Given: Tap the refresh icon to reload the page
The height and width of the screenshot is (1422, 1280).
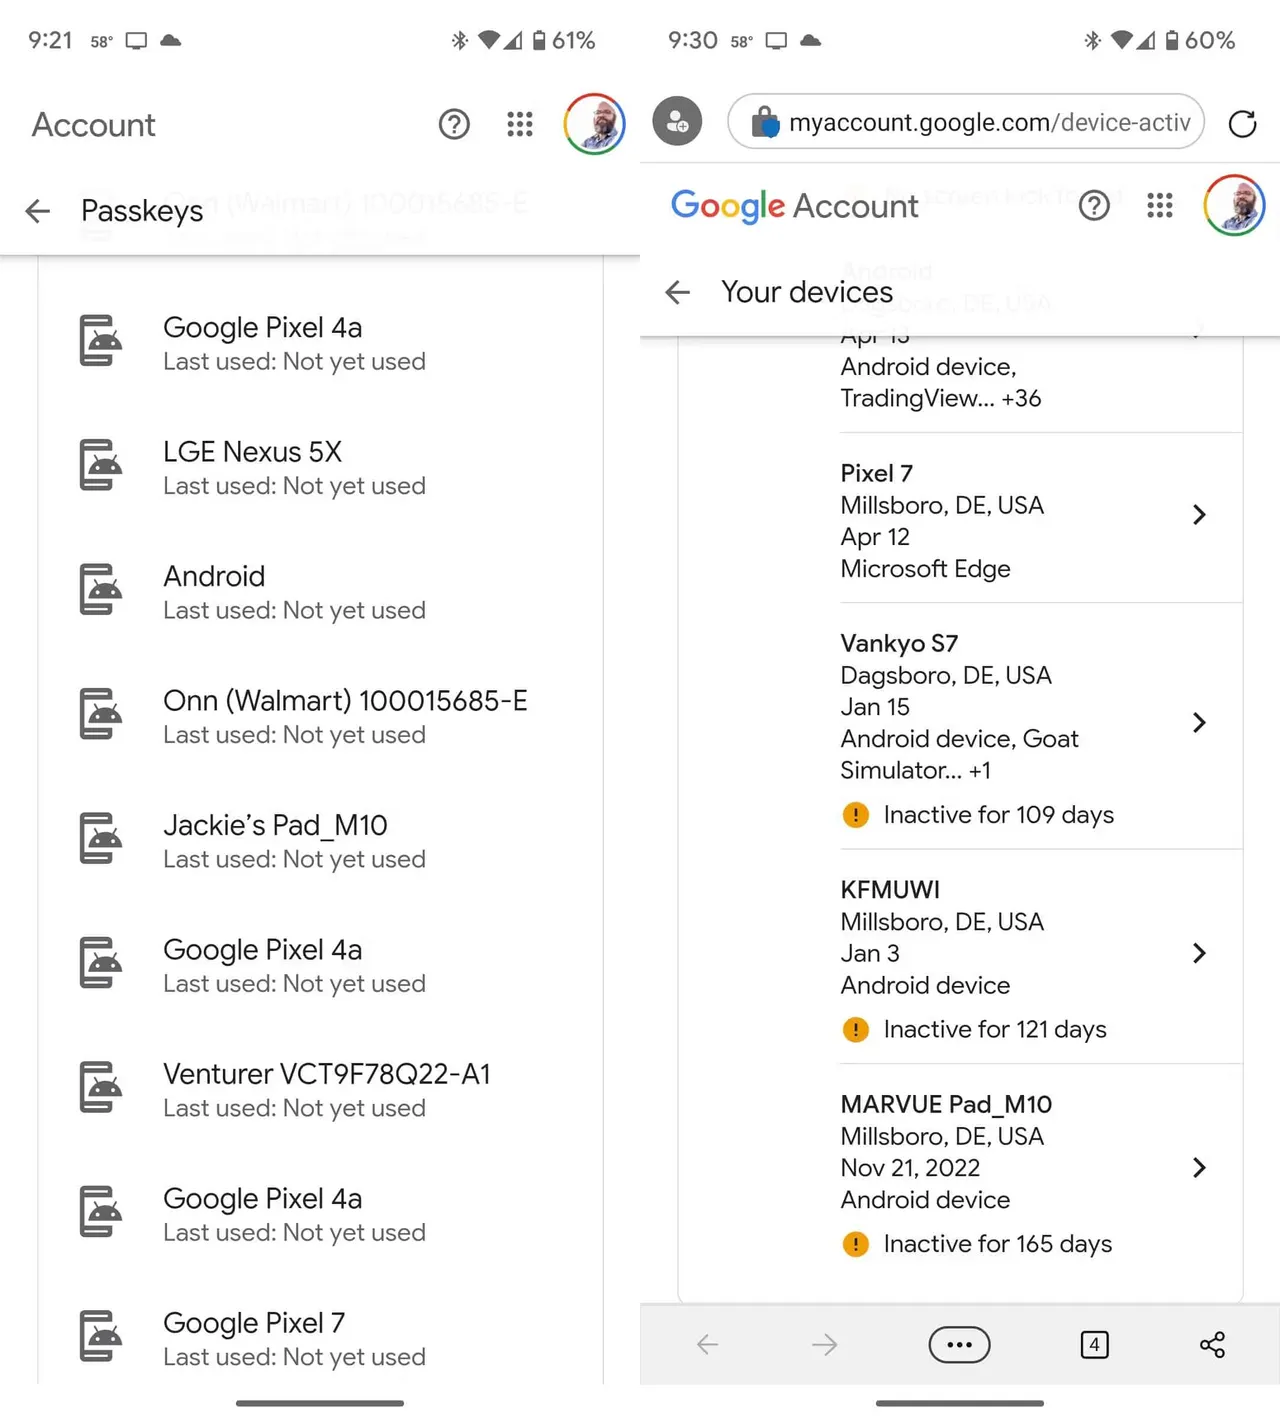Looking at the screenshot, I should [1242, 124].
